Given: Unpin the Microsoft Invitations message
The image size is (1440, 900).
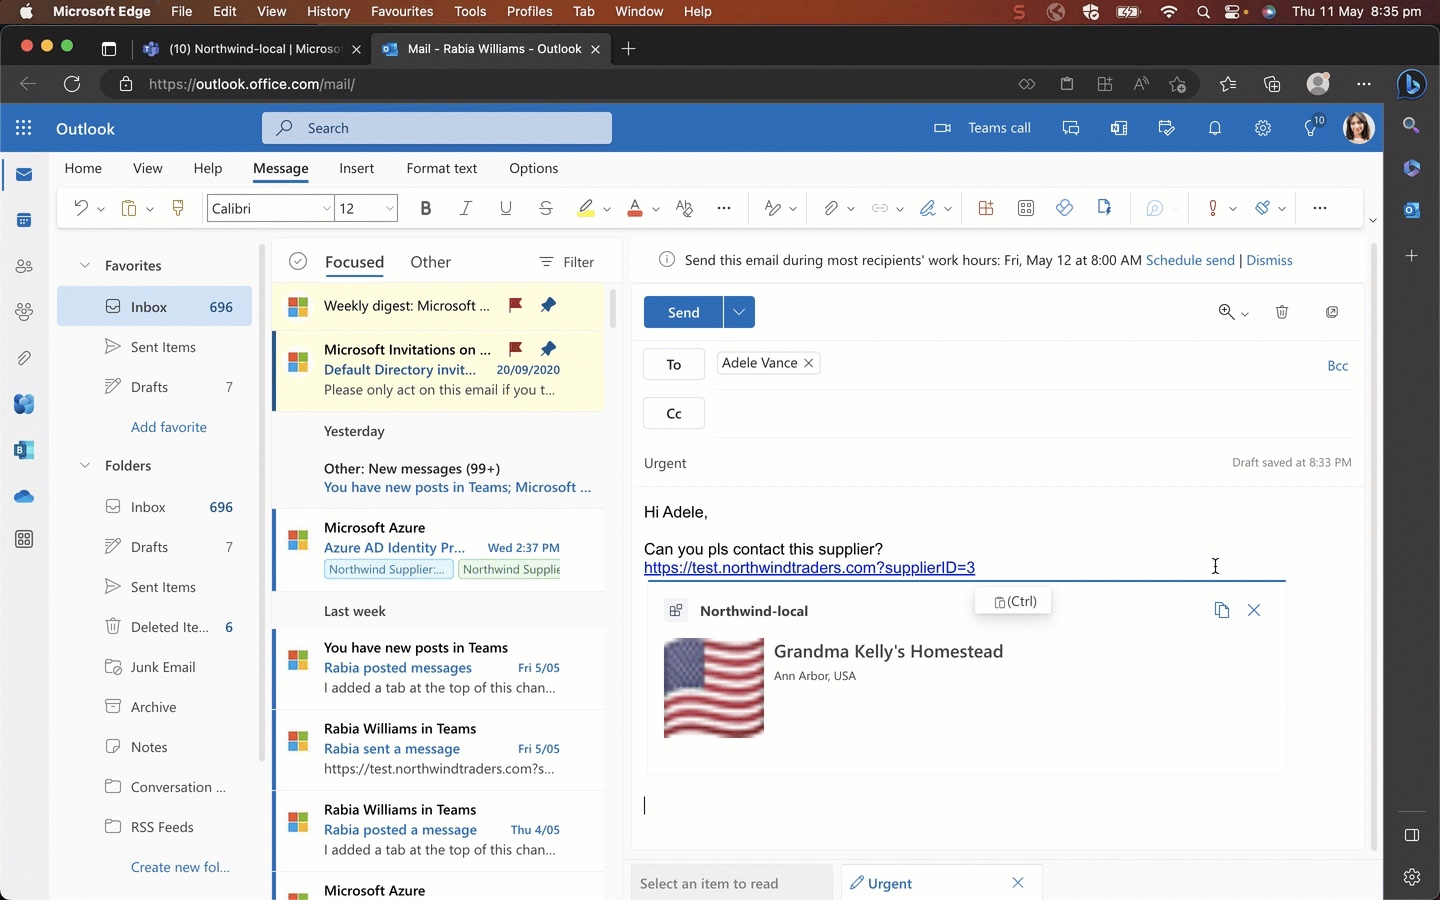Looking at the screenshot, I should tap(548, 349).
